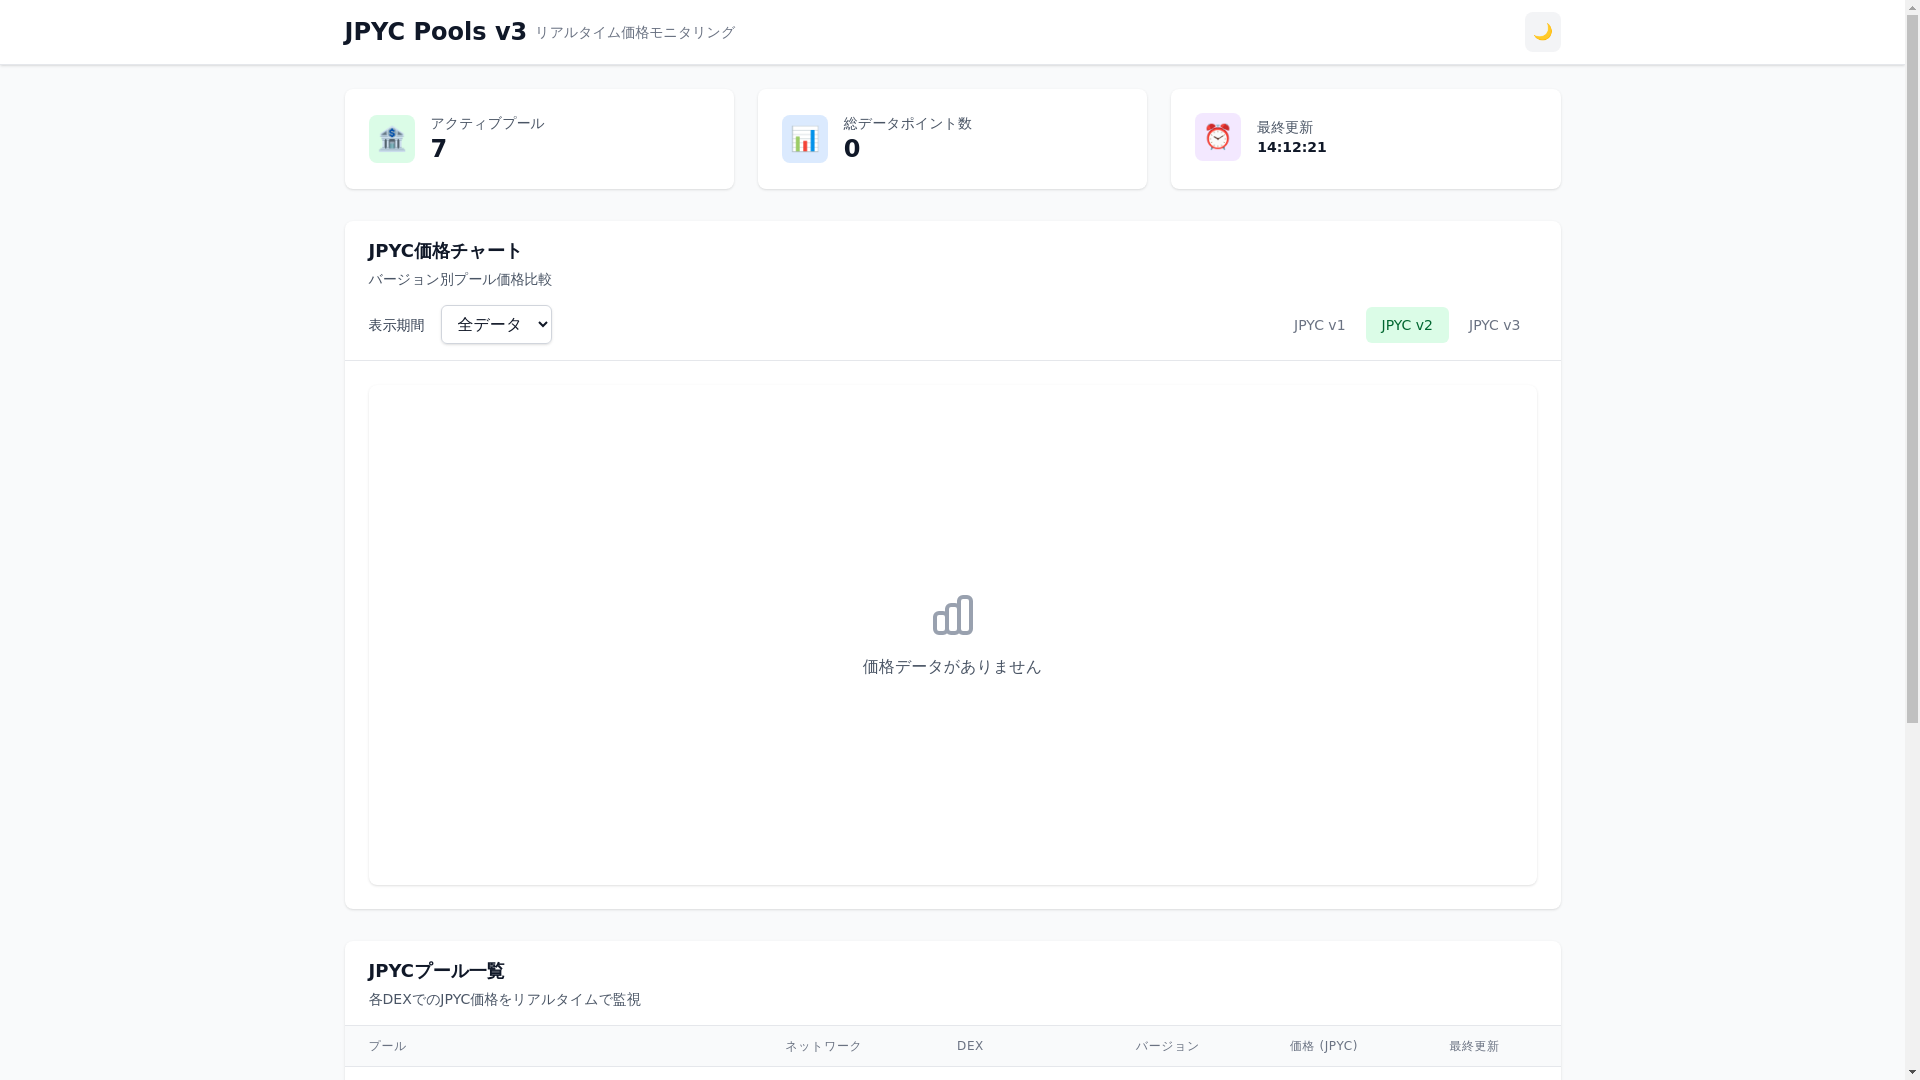This screenshot has width=1920, height=1080.
Task: Click the empty chart placeholder icon
Action: point(953,615)
